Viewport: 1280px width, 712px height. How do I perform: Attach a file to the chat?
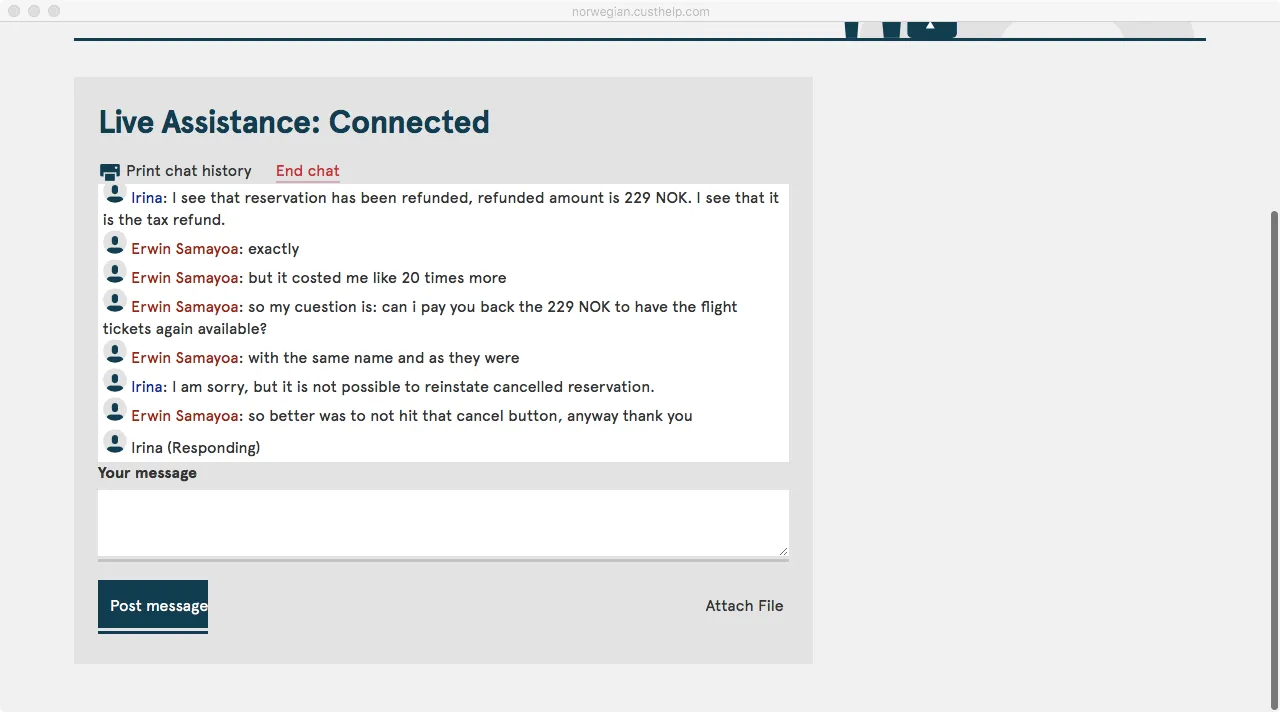tap(744, 606)
